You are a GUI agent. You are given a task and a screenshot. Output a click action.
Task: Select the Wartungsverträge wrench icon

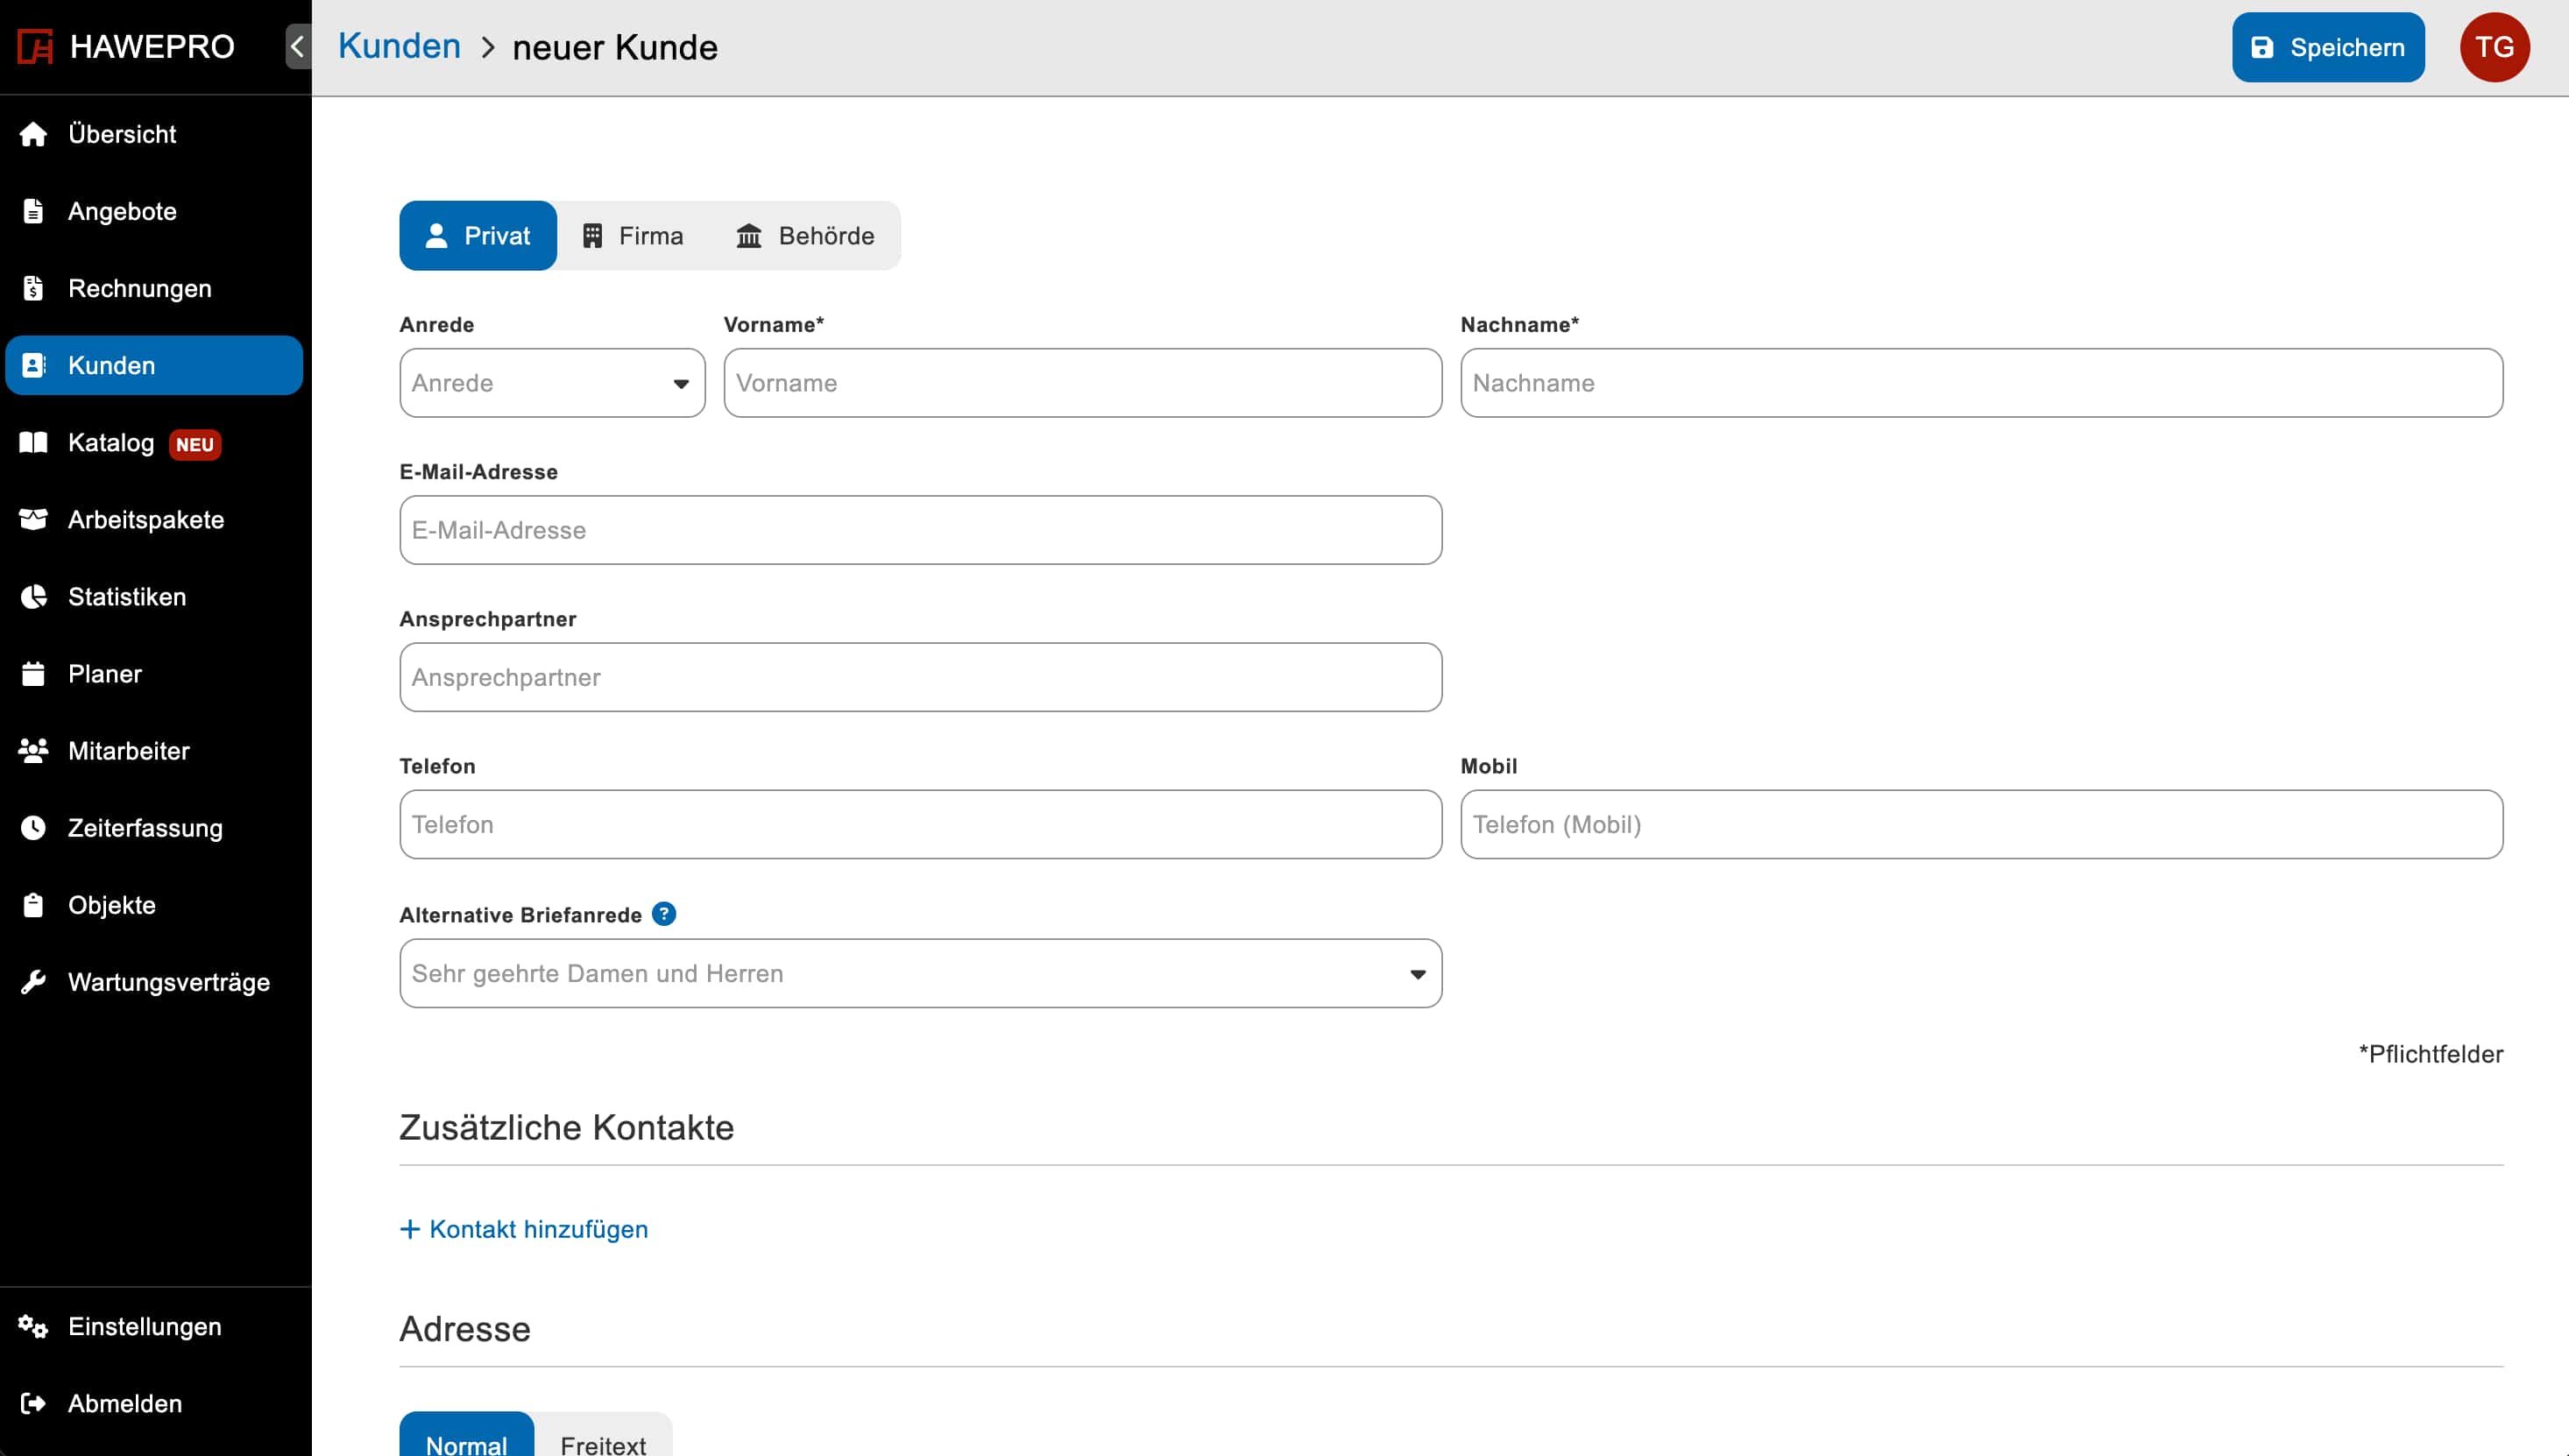coord(33,981)
